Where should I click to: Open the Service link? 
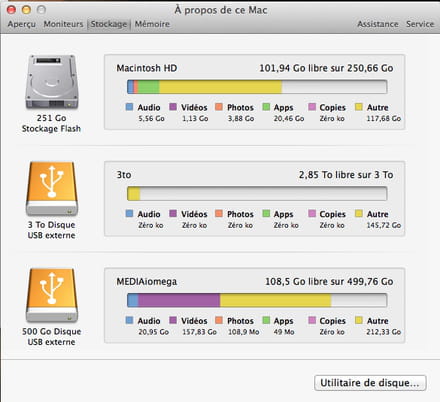point(420,24)
